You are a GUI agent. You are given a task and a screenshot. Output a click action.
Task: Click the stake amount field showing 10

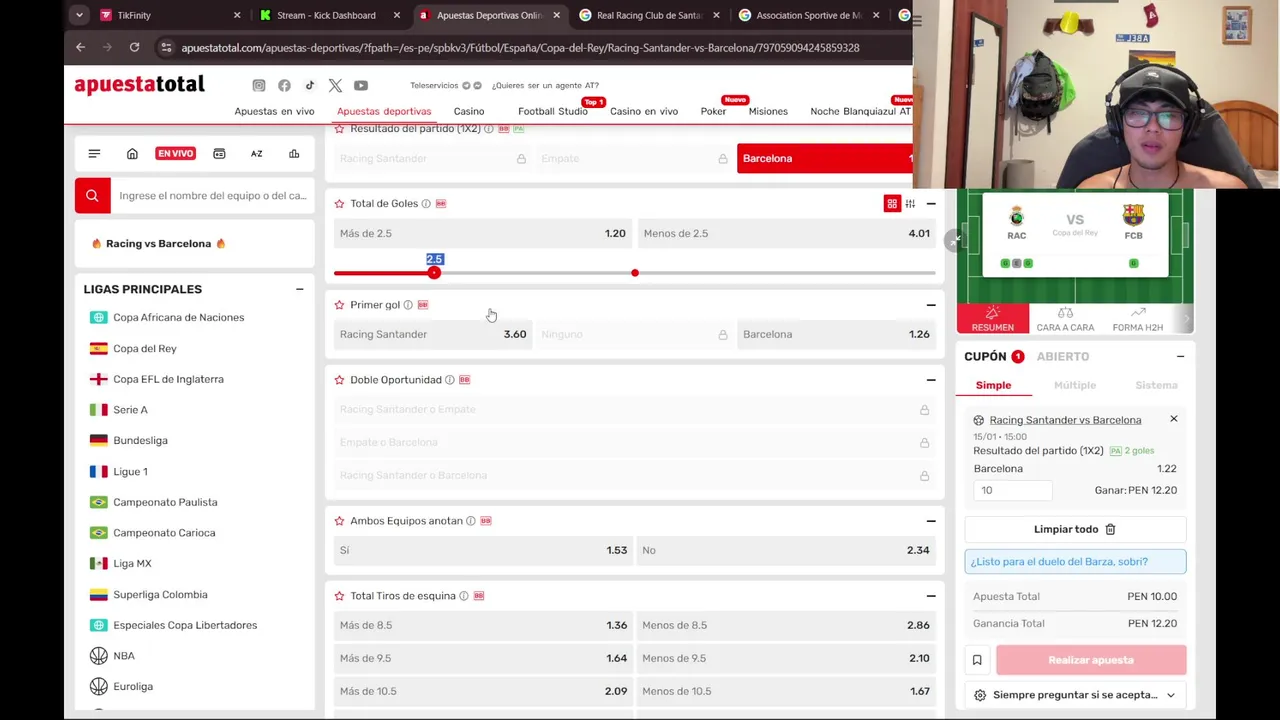point(1013,490)
